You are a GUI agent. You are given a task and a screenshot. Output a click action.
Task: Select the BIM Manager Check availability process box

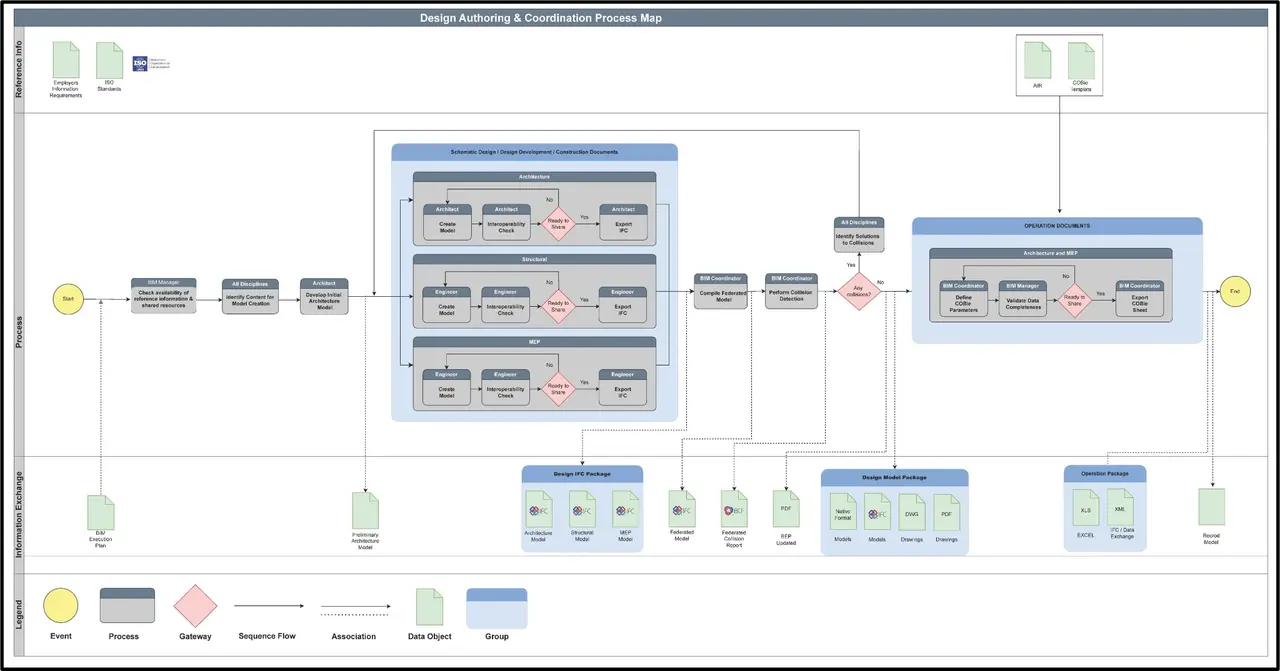[166, 297]
